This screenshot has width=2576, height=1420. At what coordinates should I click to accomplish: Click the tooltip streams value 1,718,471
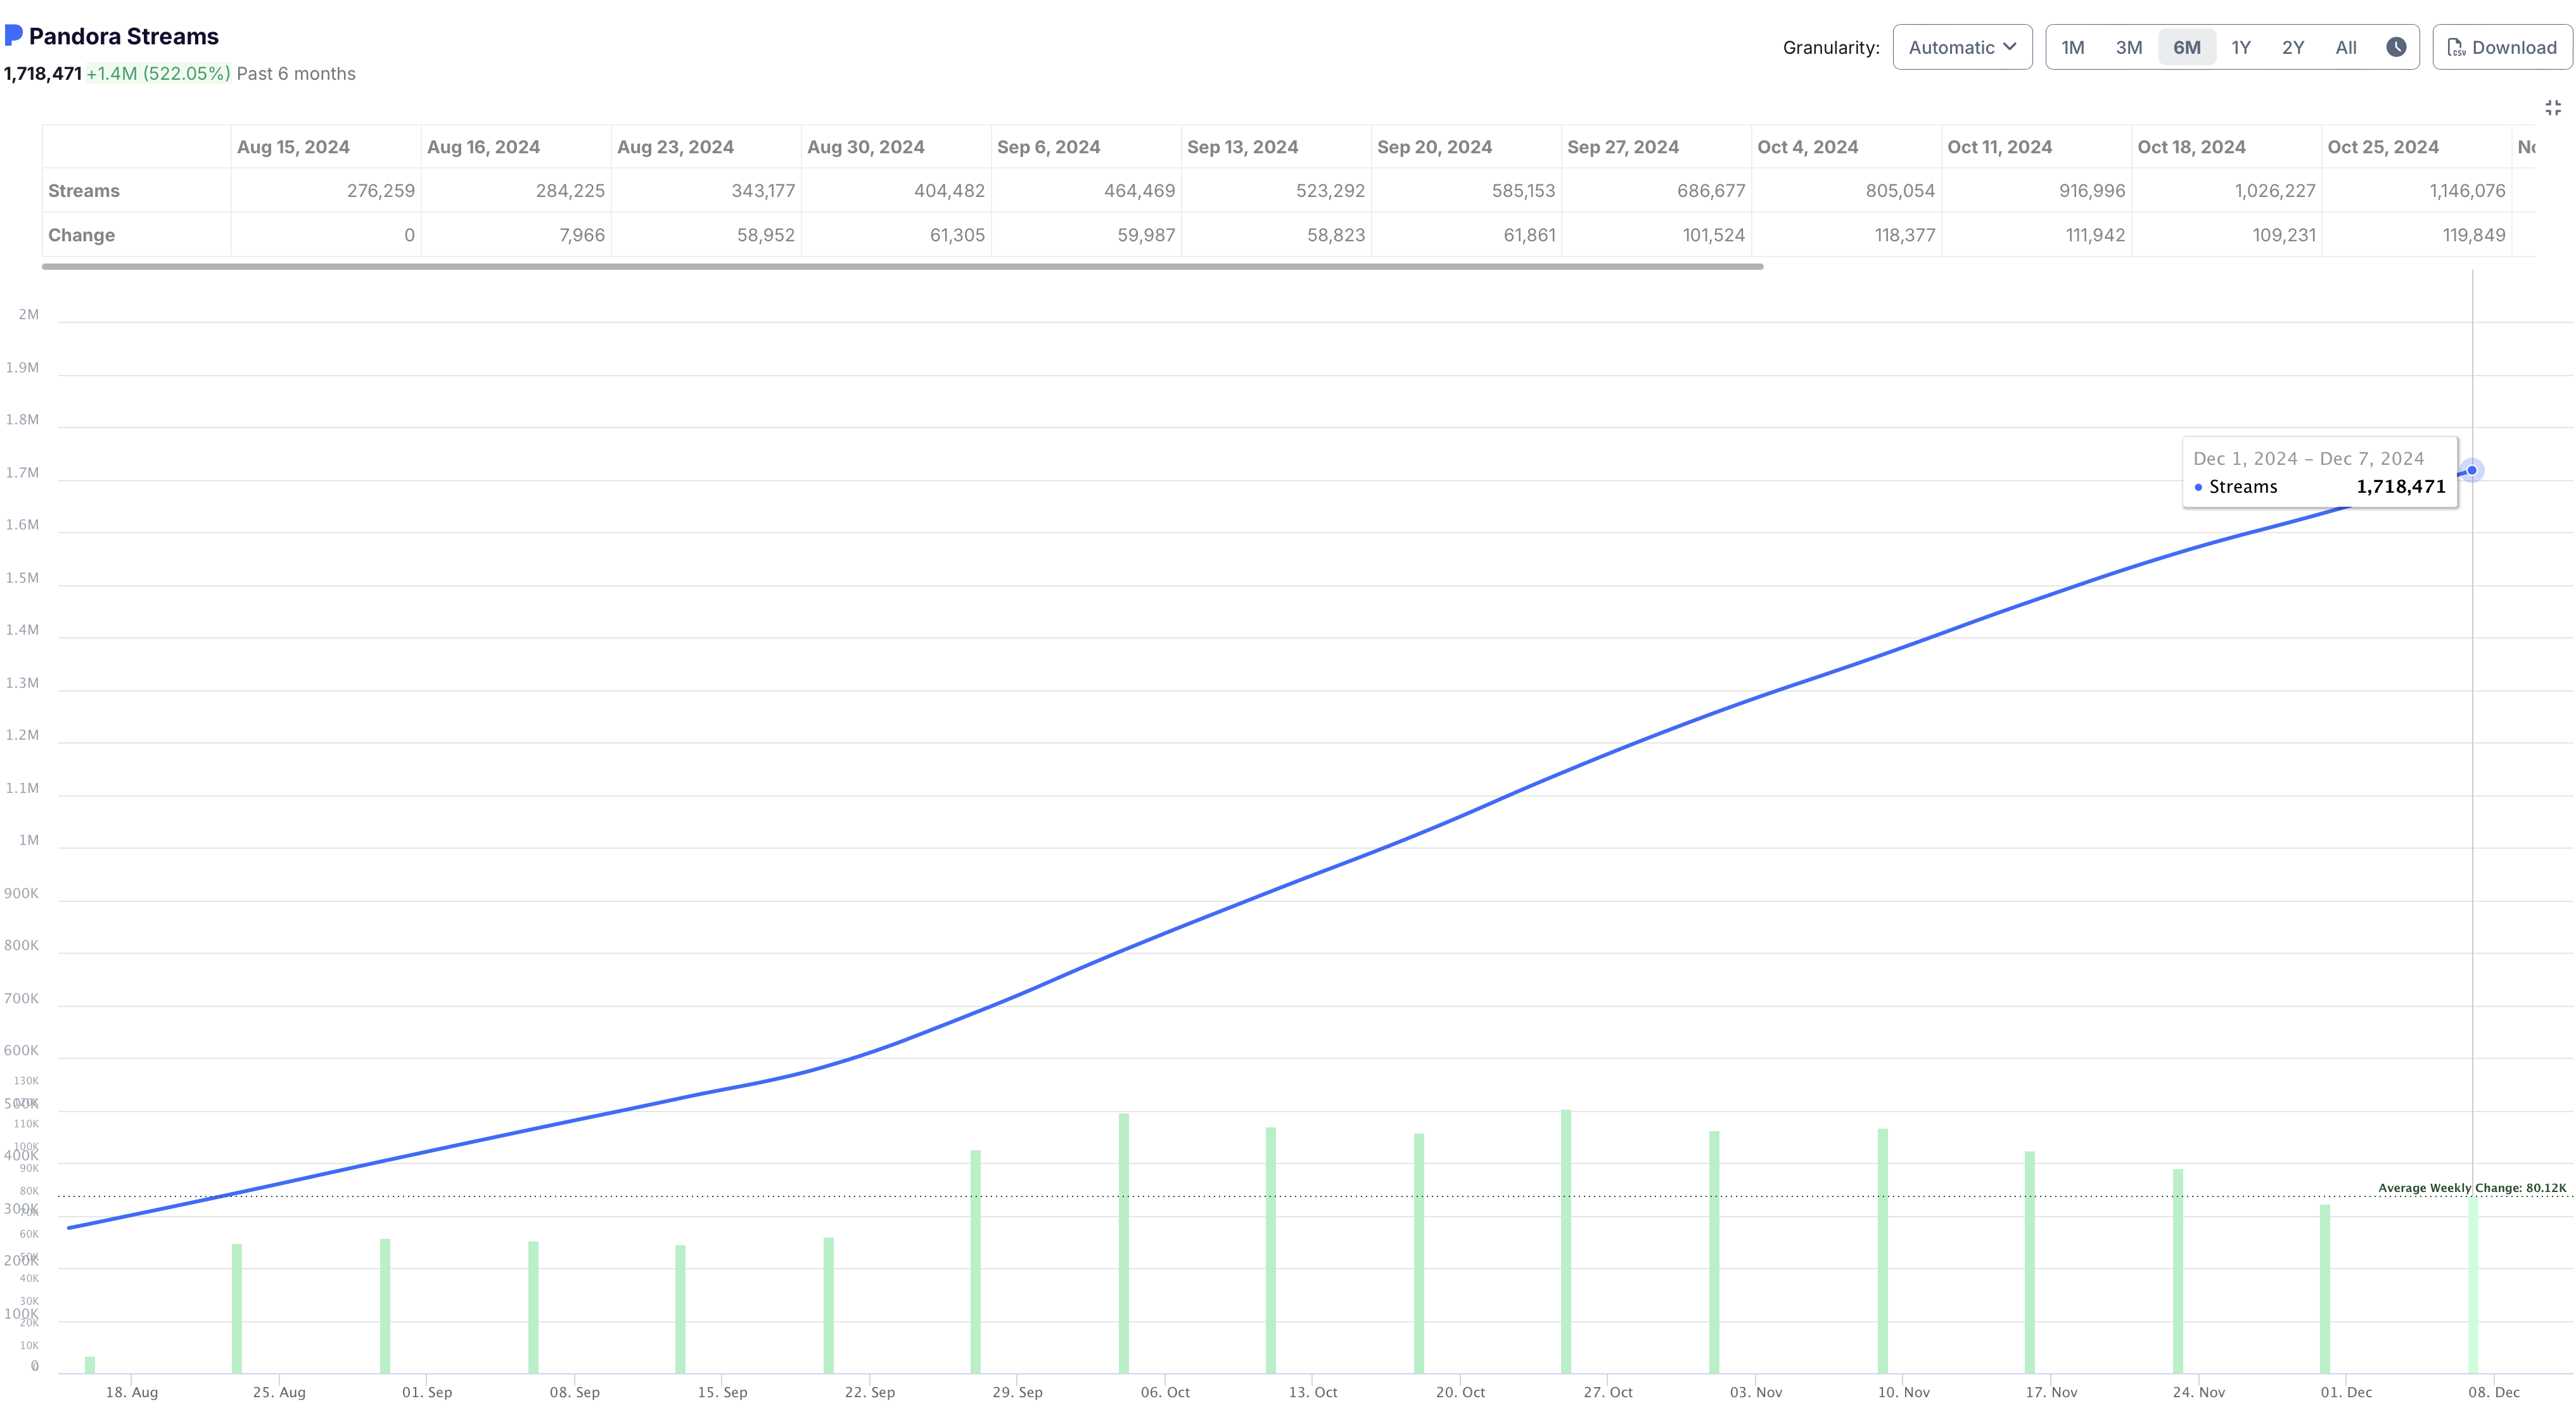pos(2400,487)
